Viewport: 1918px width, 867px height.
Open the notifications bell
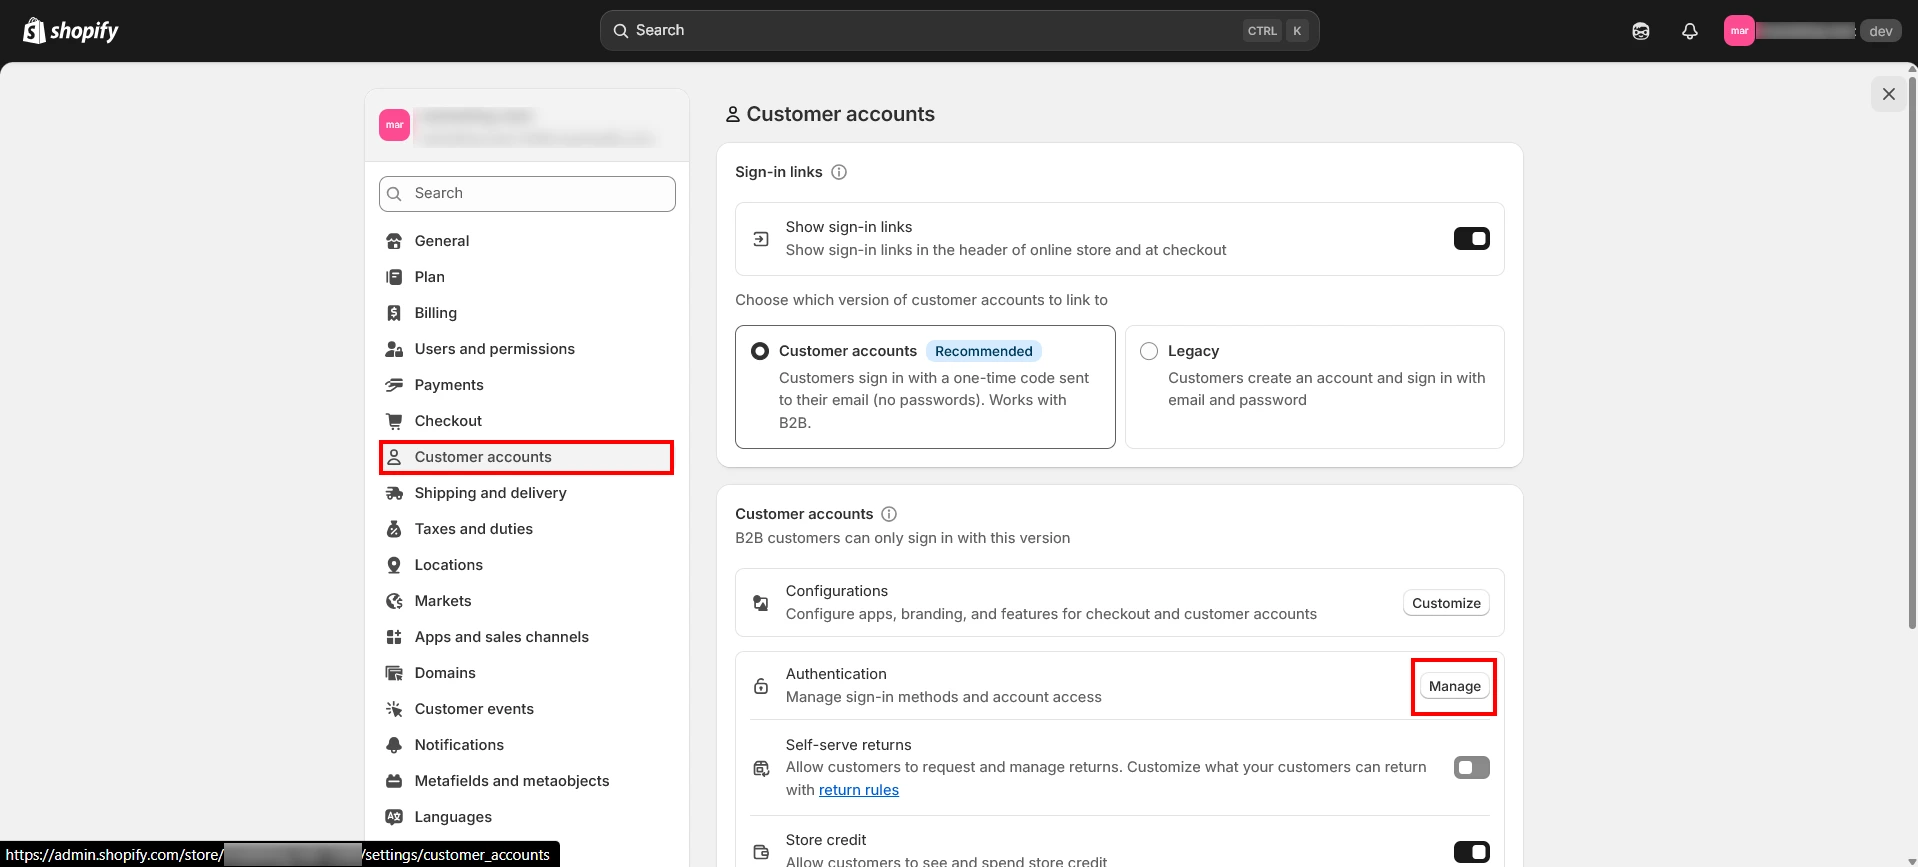tap(1690, 31)
